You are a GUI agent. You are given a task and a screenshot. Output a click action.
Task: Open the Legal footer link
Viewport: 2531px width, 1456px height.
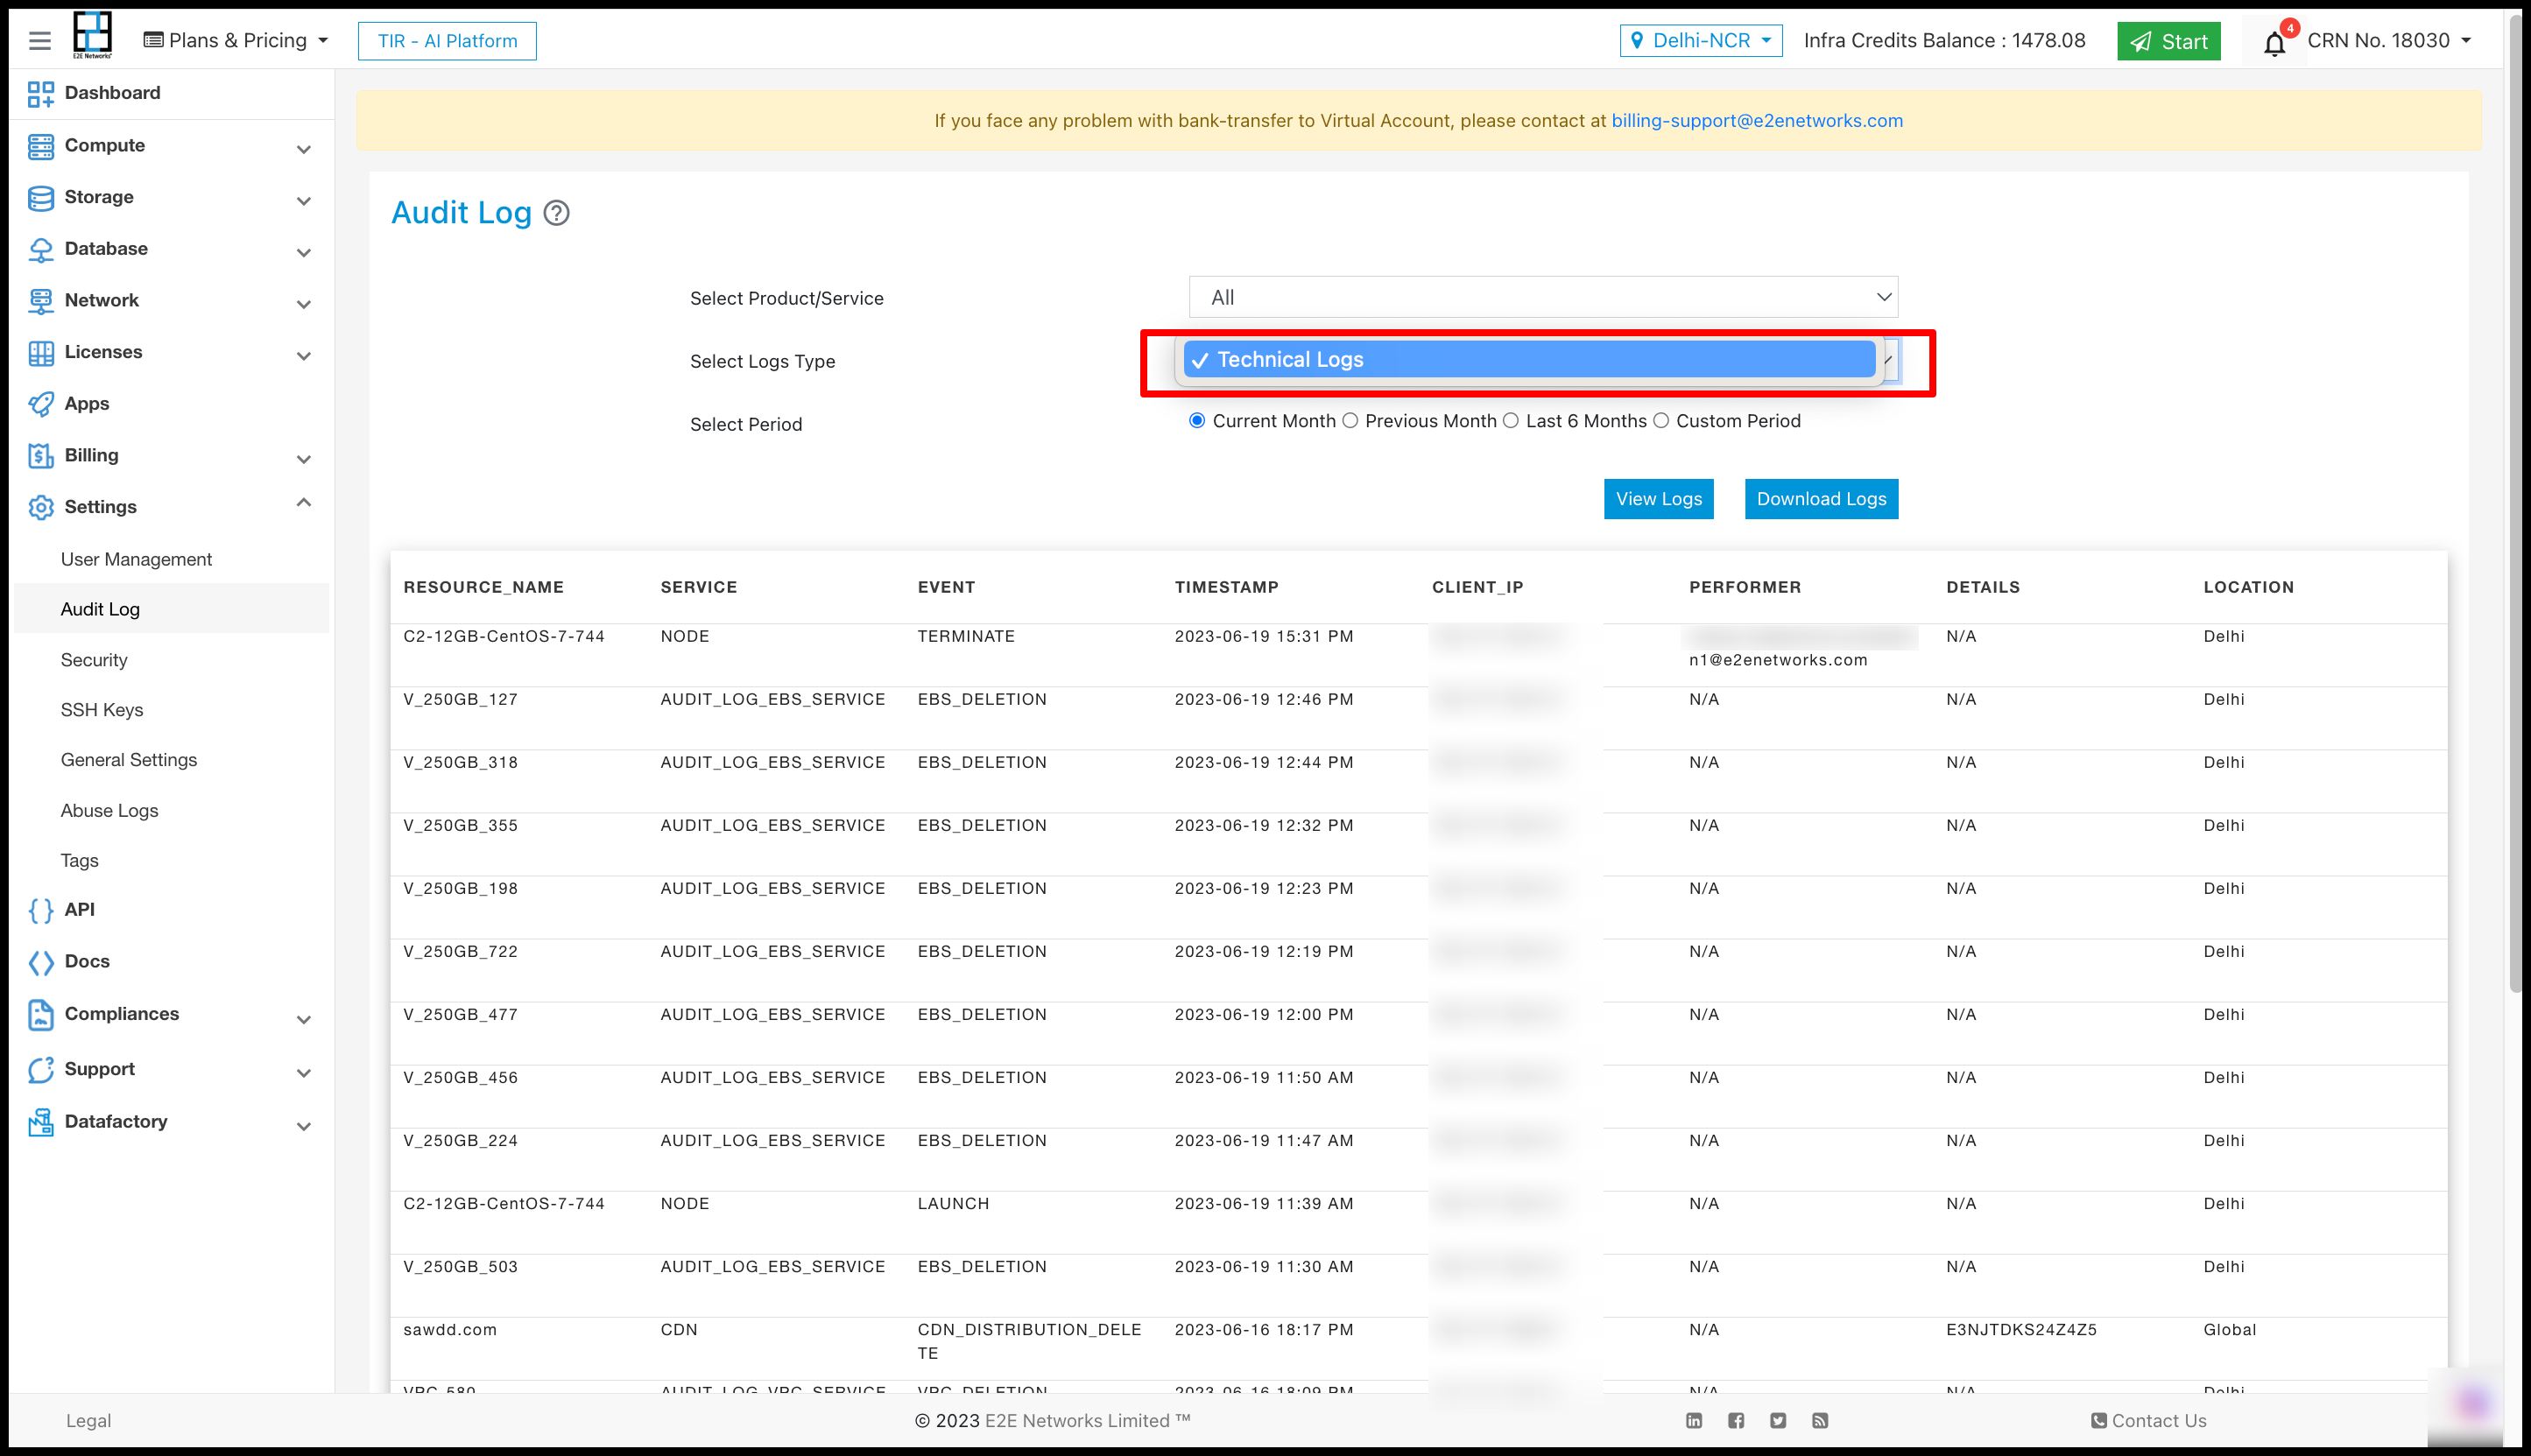pyautogui.click(x=88, y=1421)
